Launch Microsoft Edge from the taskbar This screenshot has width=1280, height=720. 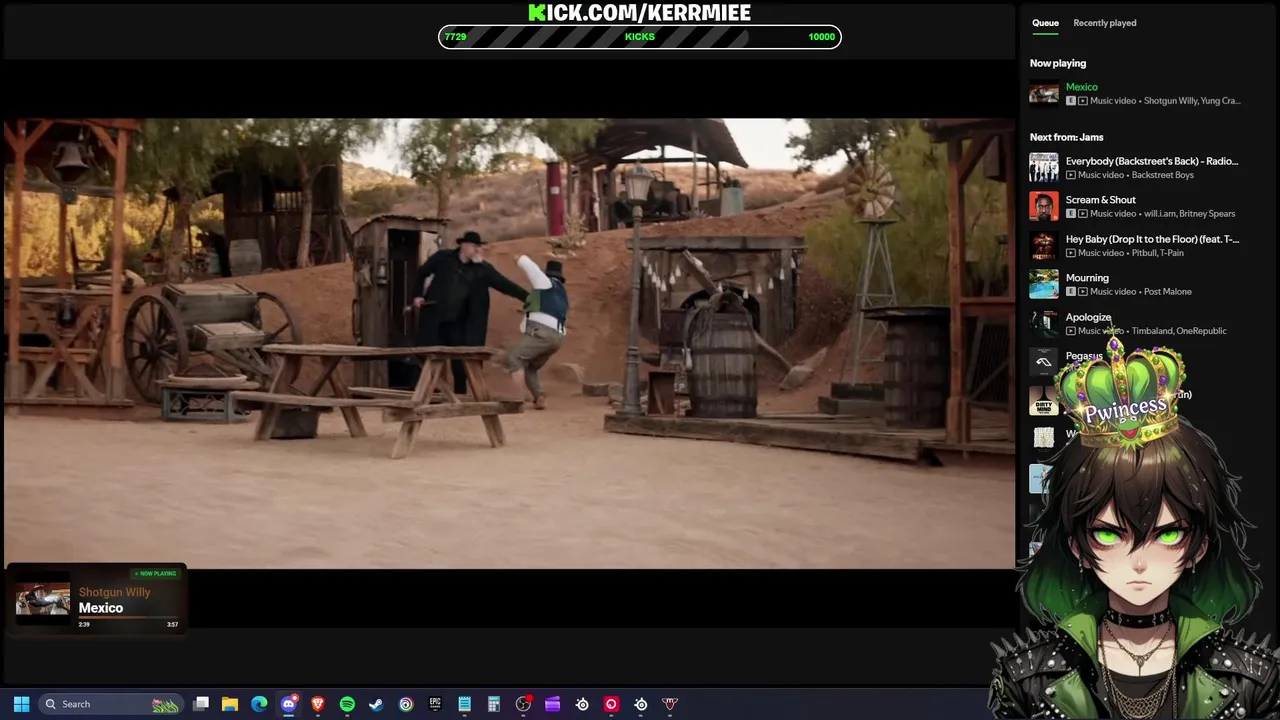(x=259, y=704)
